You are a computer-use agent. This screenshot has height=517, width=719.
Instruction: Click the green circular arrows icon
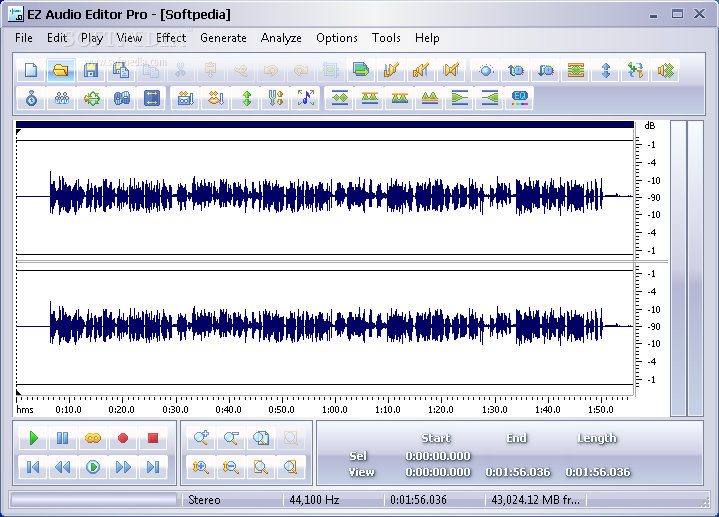pos(92,98)
